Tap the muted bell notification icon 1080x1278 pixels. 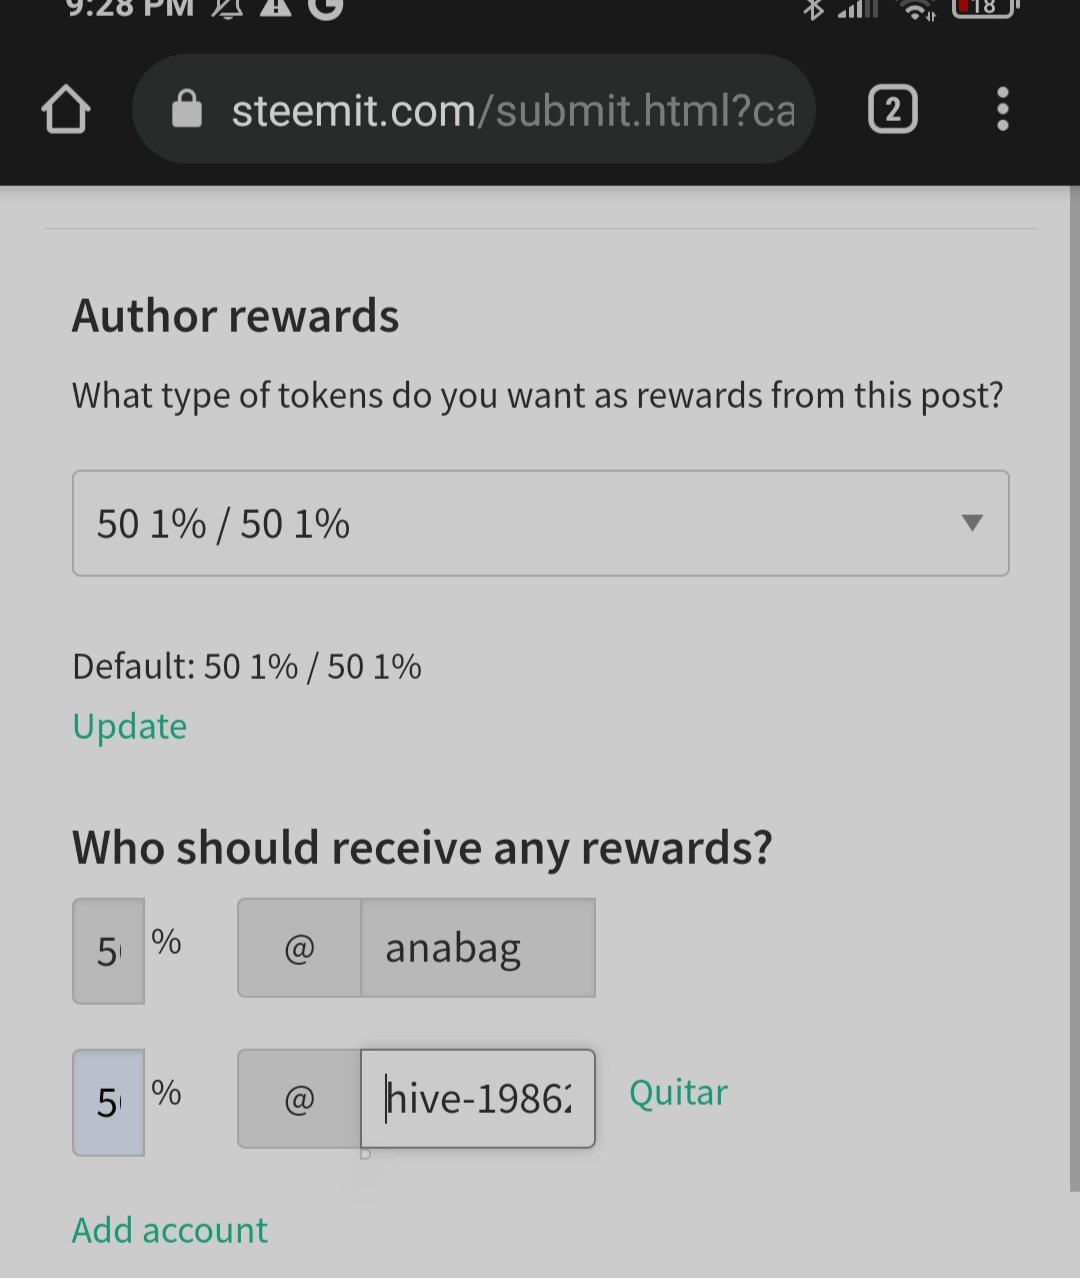pos(227,9)
